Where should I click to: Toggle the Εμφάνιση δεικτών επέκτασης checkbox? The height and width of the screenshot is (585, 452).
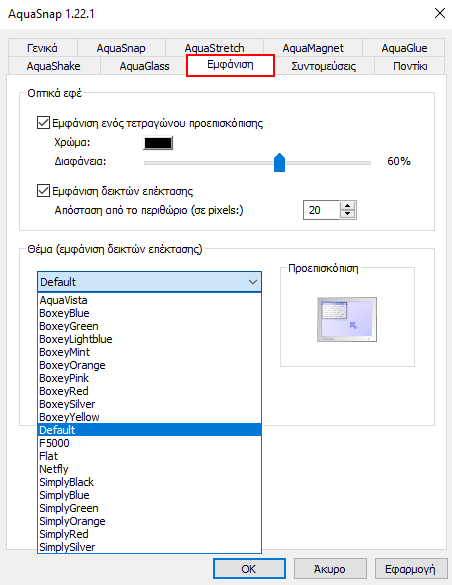coord(43,191)
